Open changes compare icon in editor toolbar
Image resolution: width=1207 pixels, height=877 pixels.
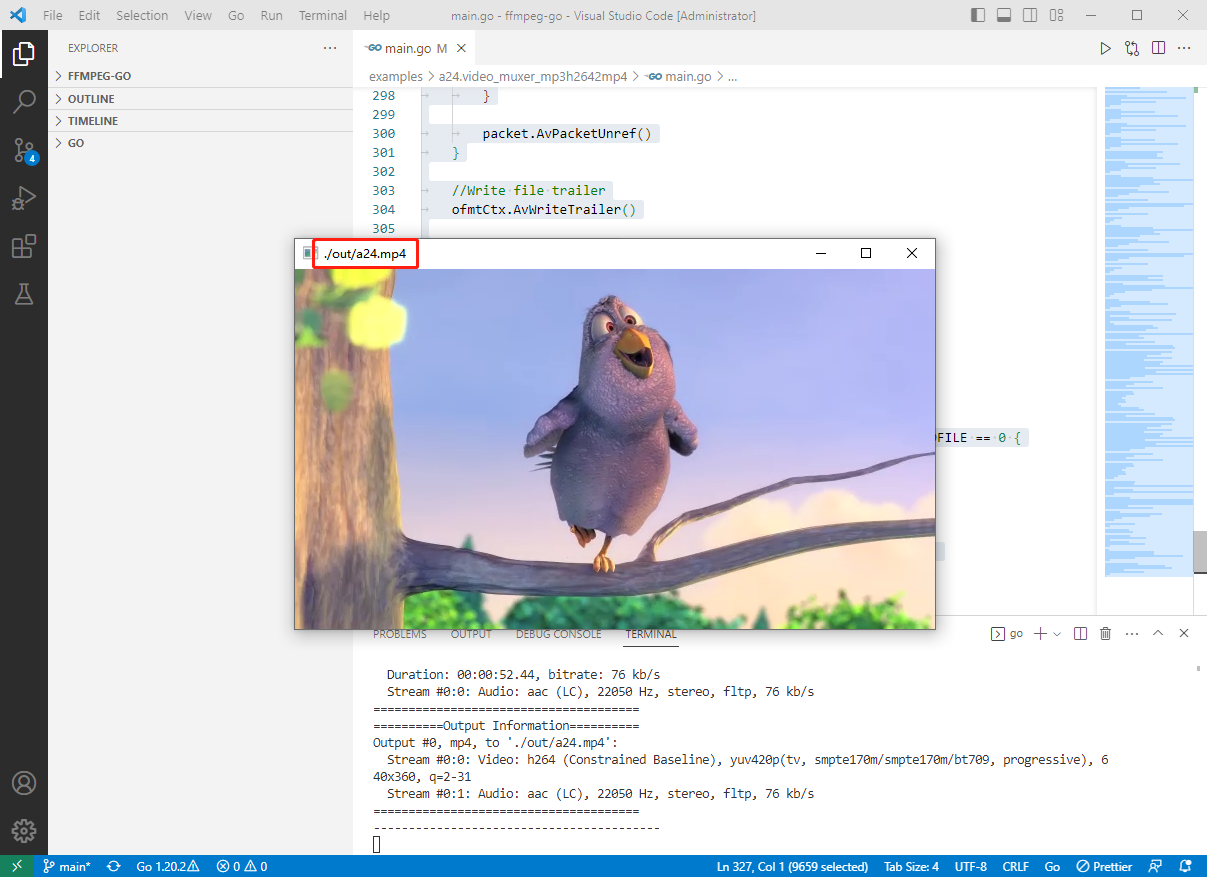point(1132,48)
